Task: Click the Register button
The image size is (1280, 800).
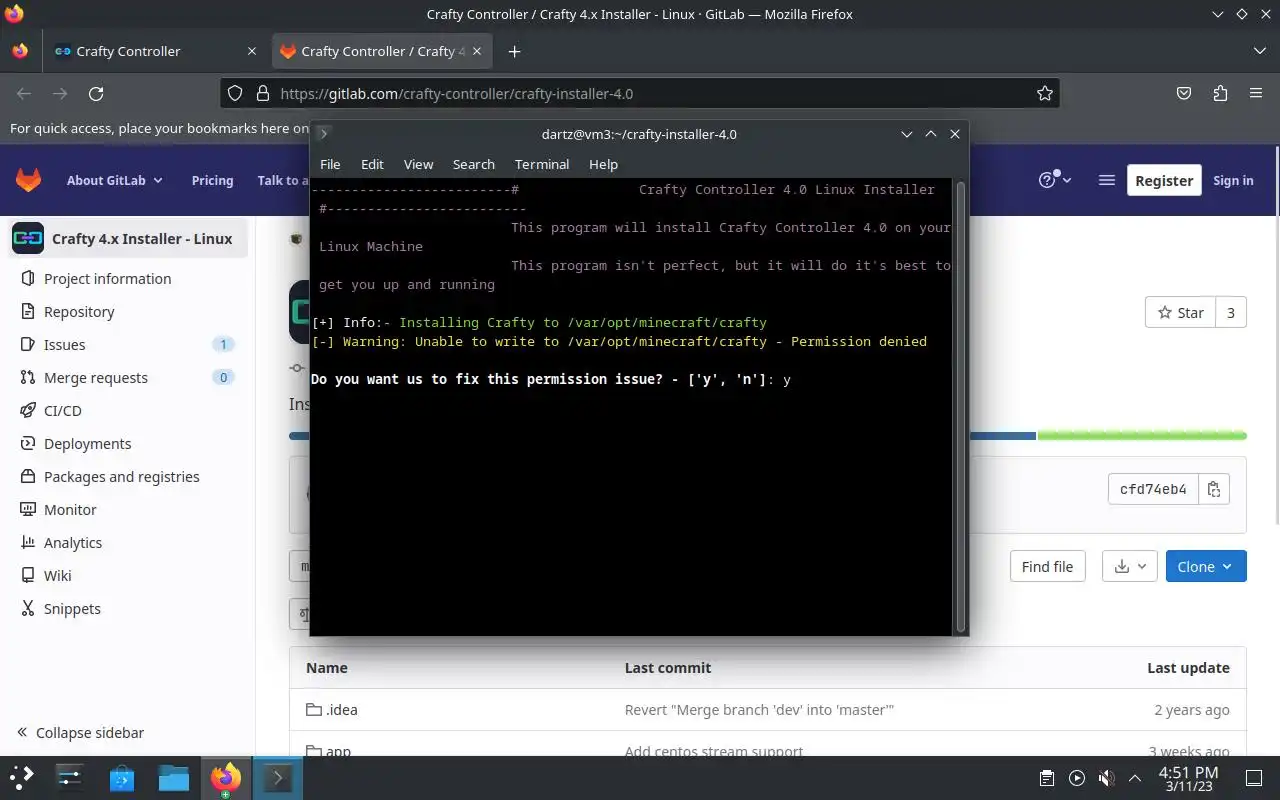Action: tap(1164, 180)
